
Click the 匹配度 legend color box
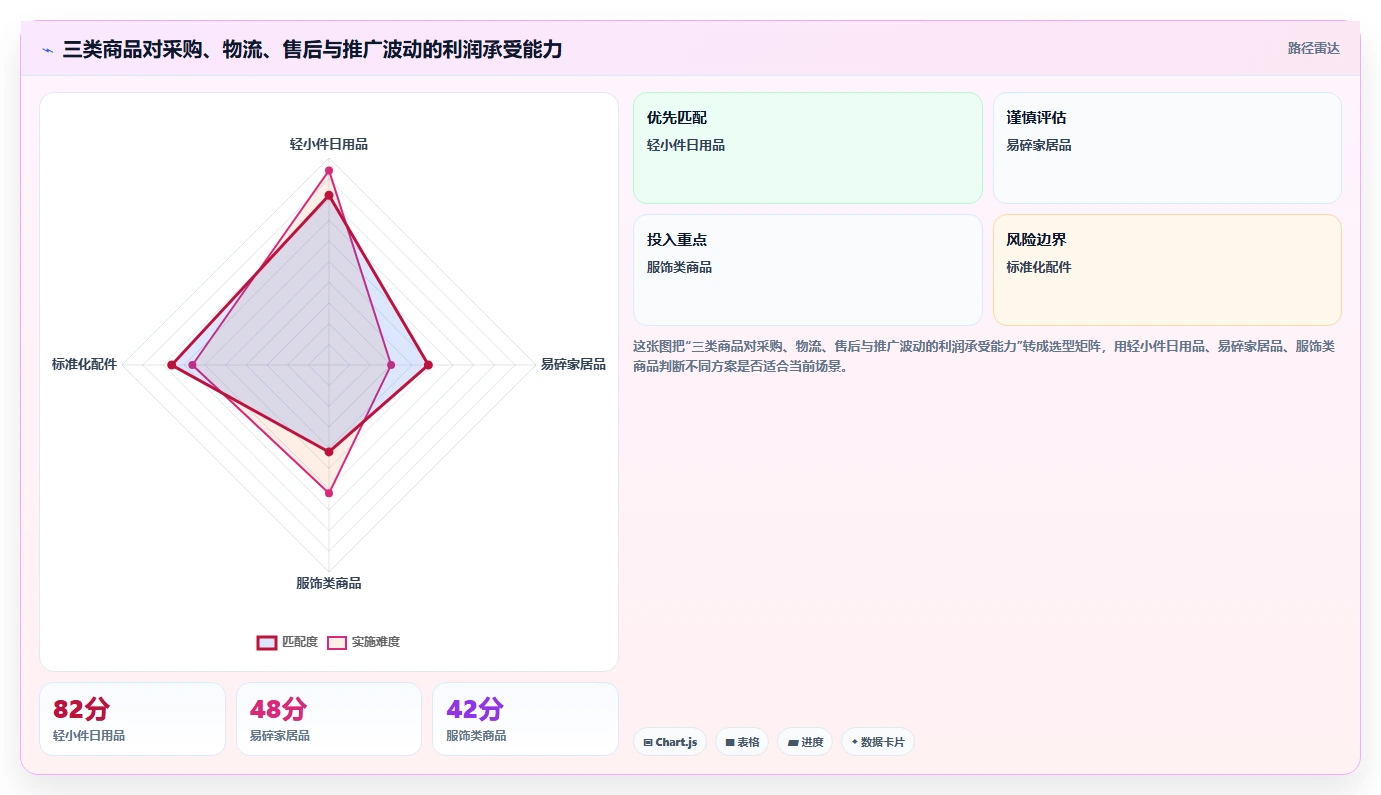pos(267,642)
